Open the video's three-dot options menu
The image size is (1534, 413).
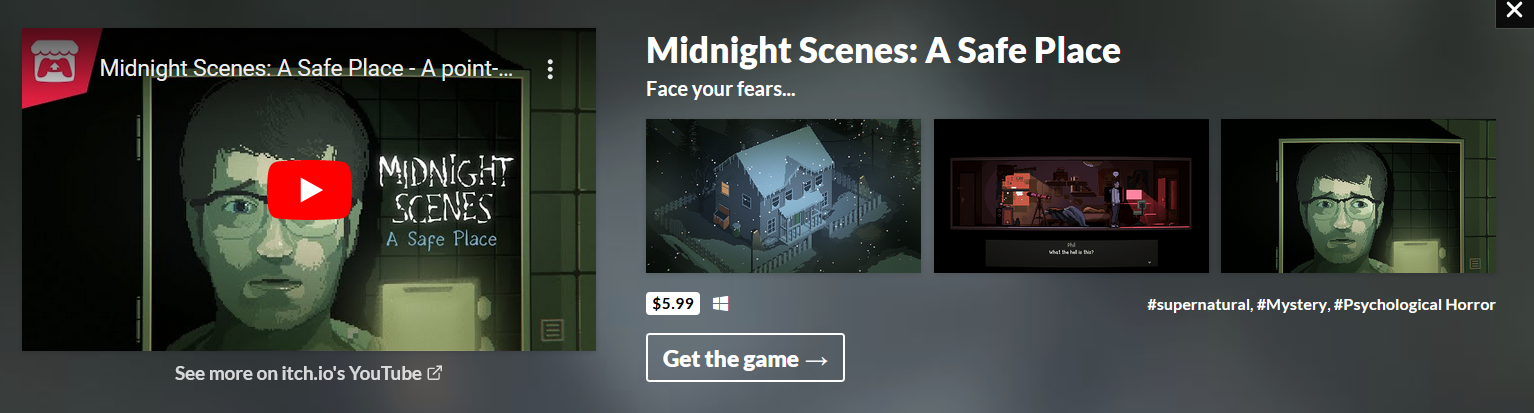pyautogui.click(x=550, y=69)
